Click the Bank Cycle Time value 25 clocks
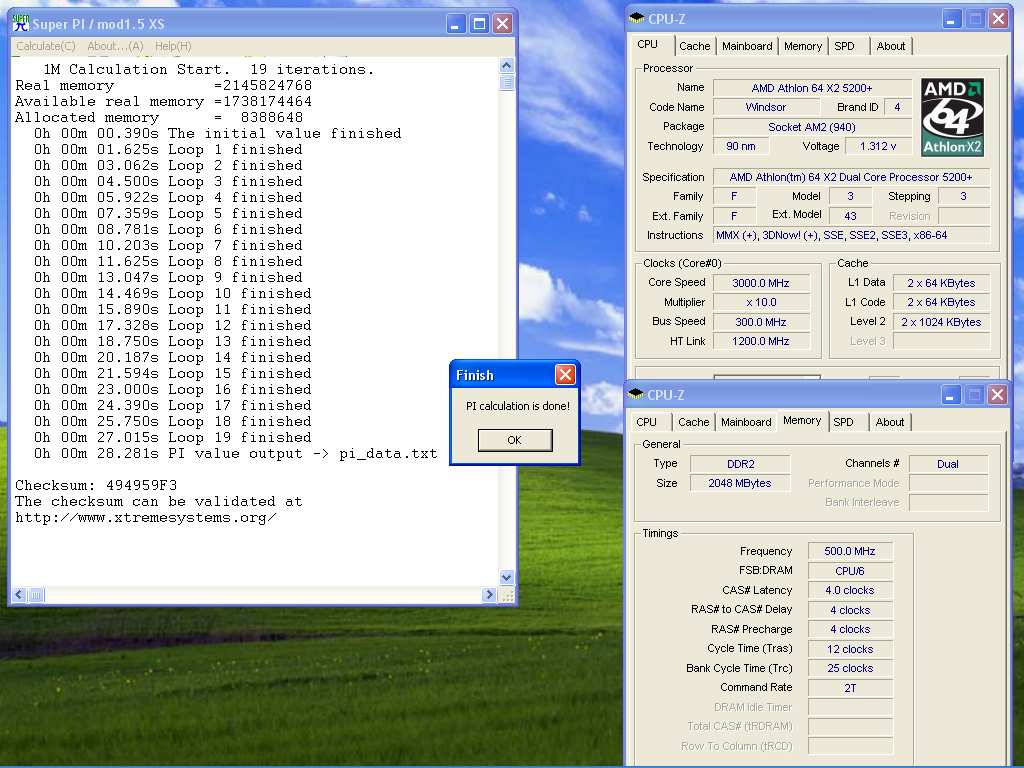 [850, 668]
